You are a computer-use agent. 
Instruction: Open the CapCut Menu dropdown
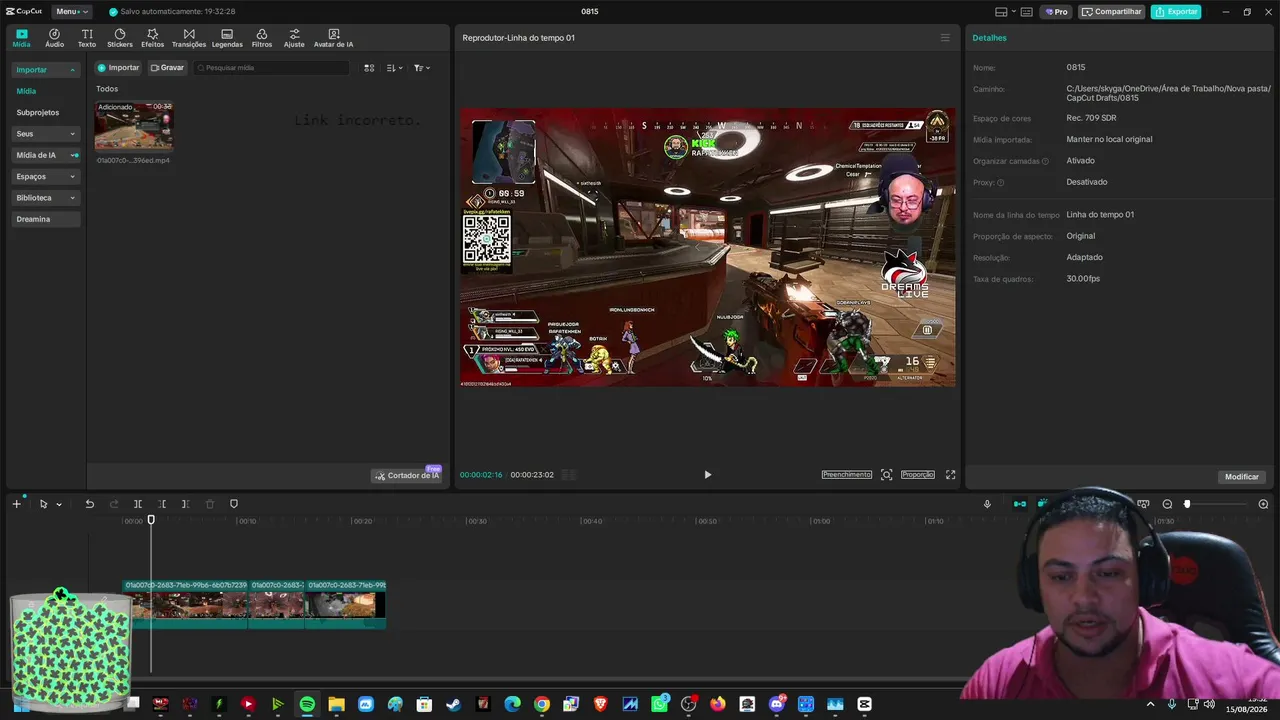[x=71, y=12]
